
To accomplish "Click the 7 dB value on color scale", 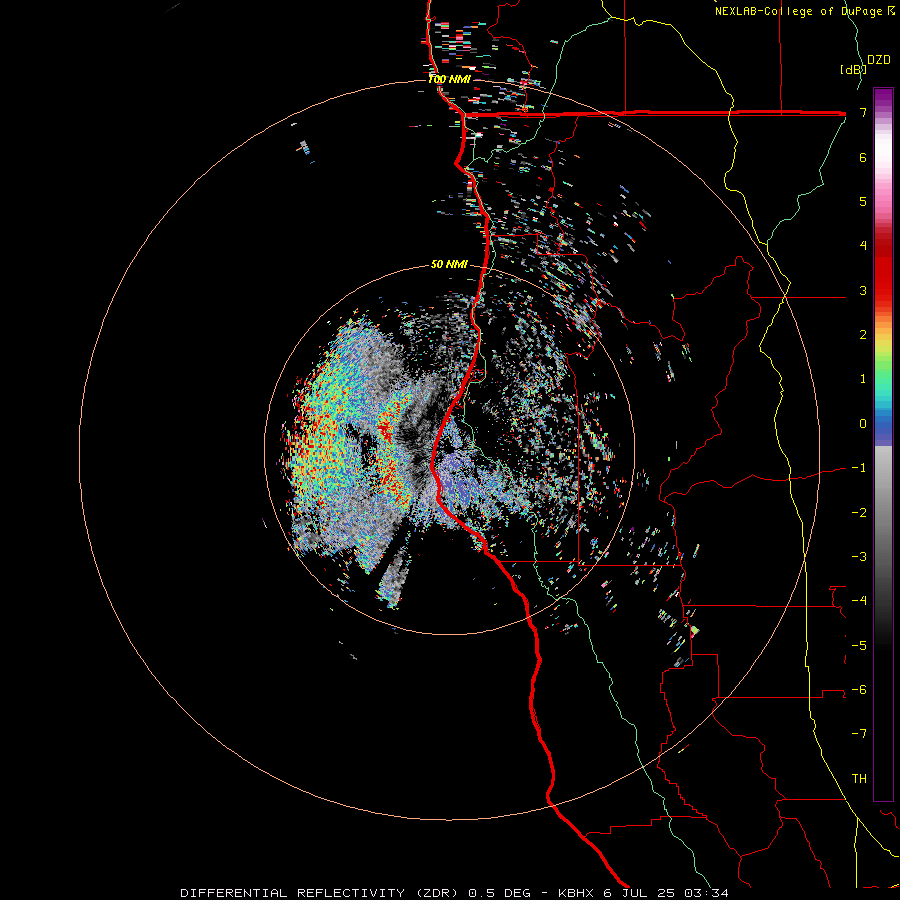I will [x=863, y=112].
